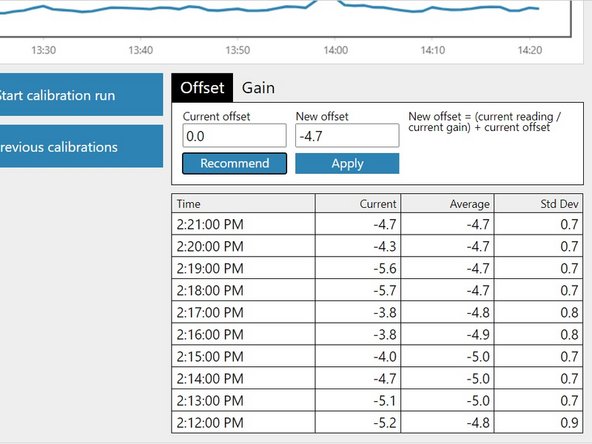The height and width of the screenshot is (444, 592).
Task: Apply the new offset value
Action: [347, 163]
